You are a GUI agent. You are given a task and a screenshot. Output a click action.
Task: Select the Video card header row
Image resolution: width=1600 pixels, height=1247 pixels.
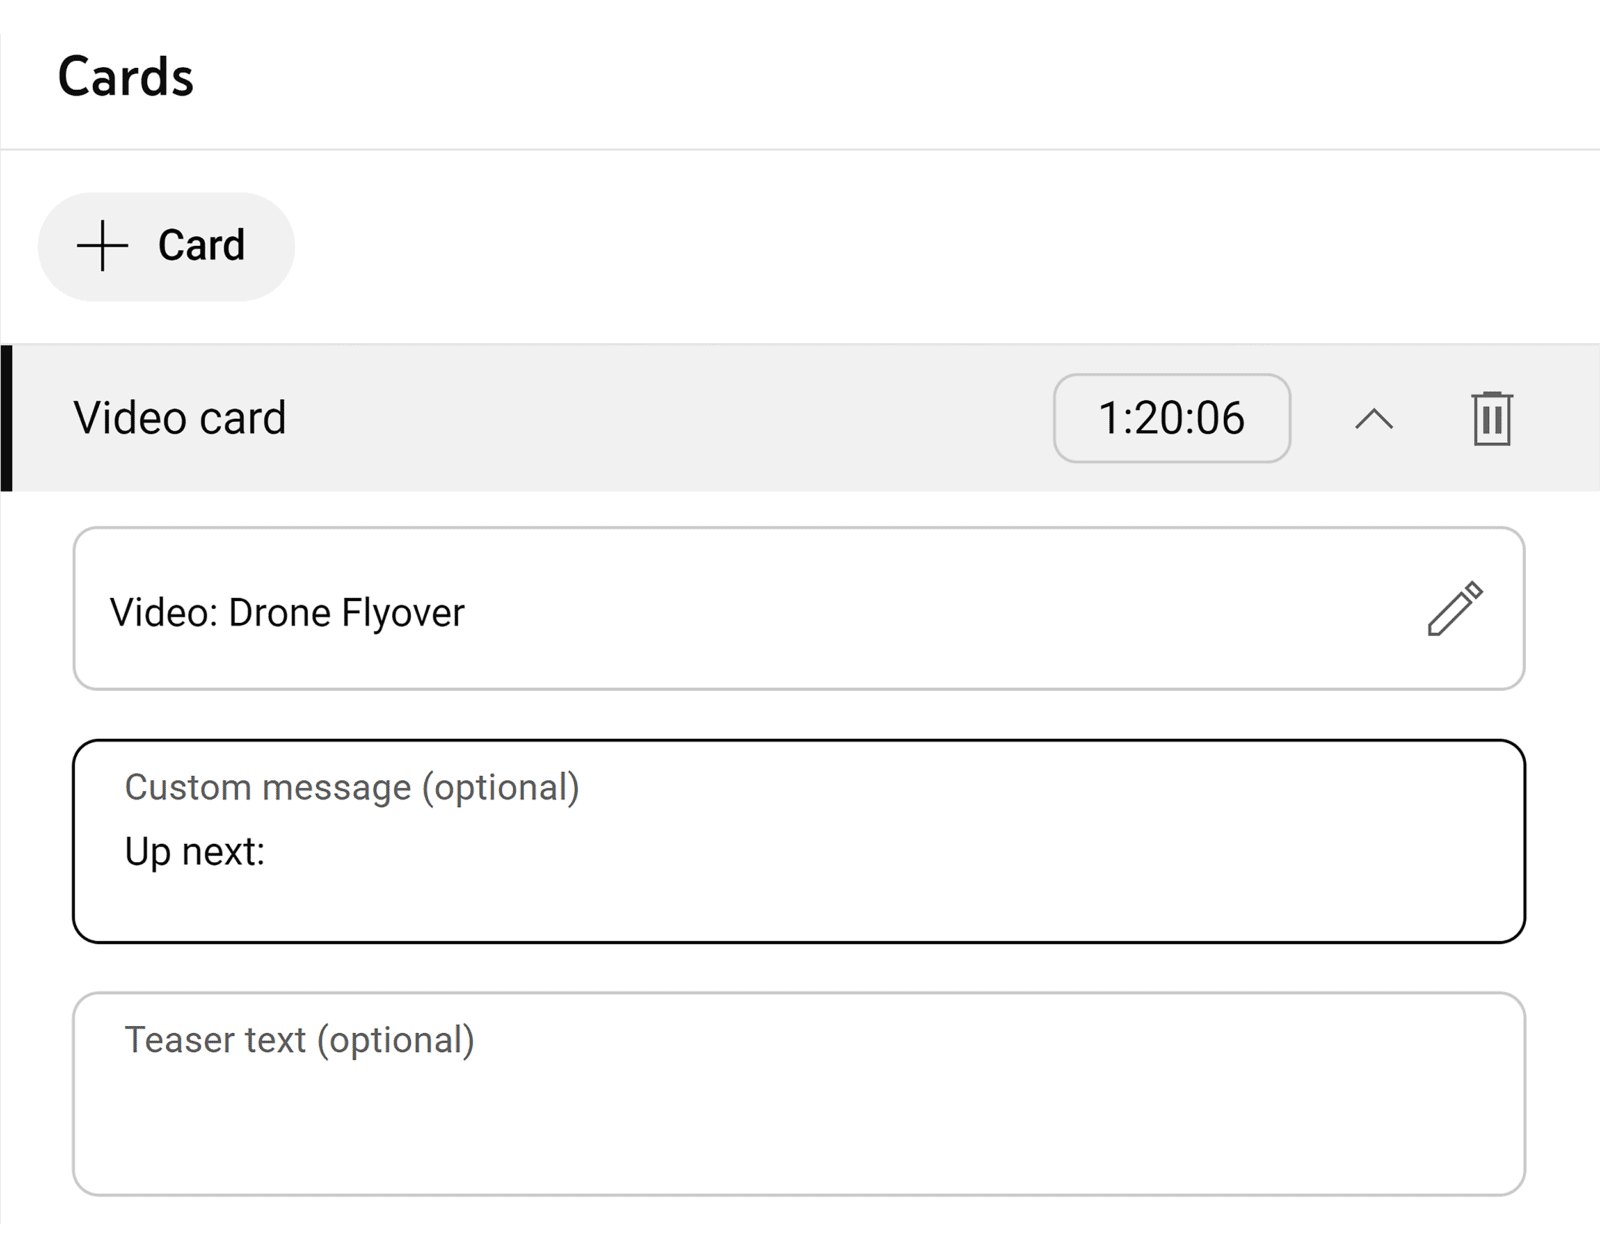[x=600, y=418]
